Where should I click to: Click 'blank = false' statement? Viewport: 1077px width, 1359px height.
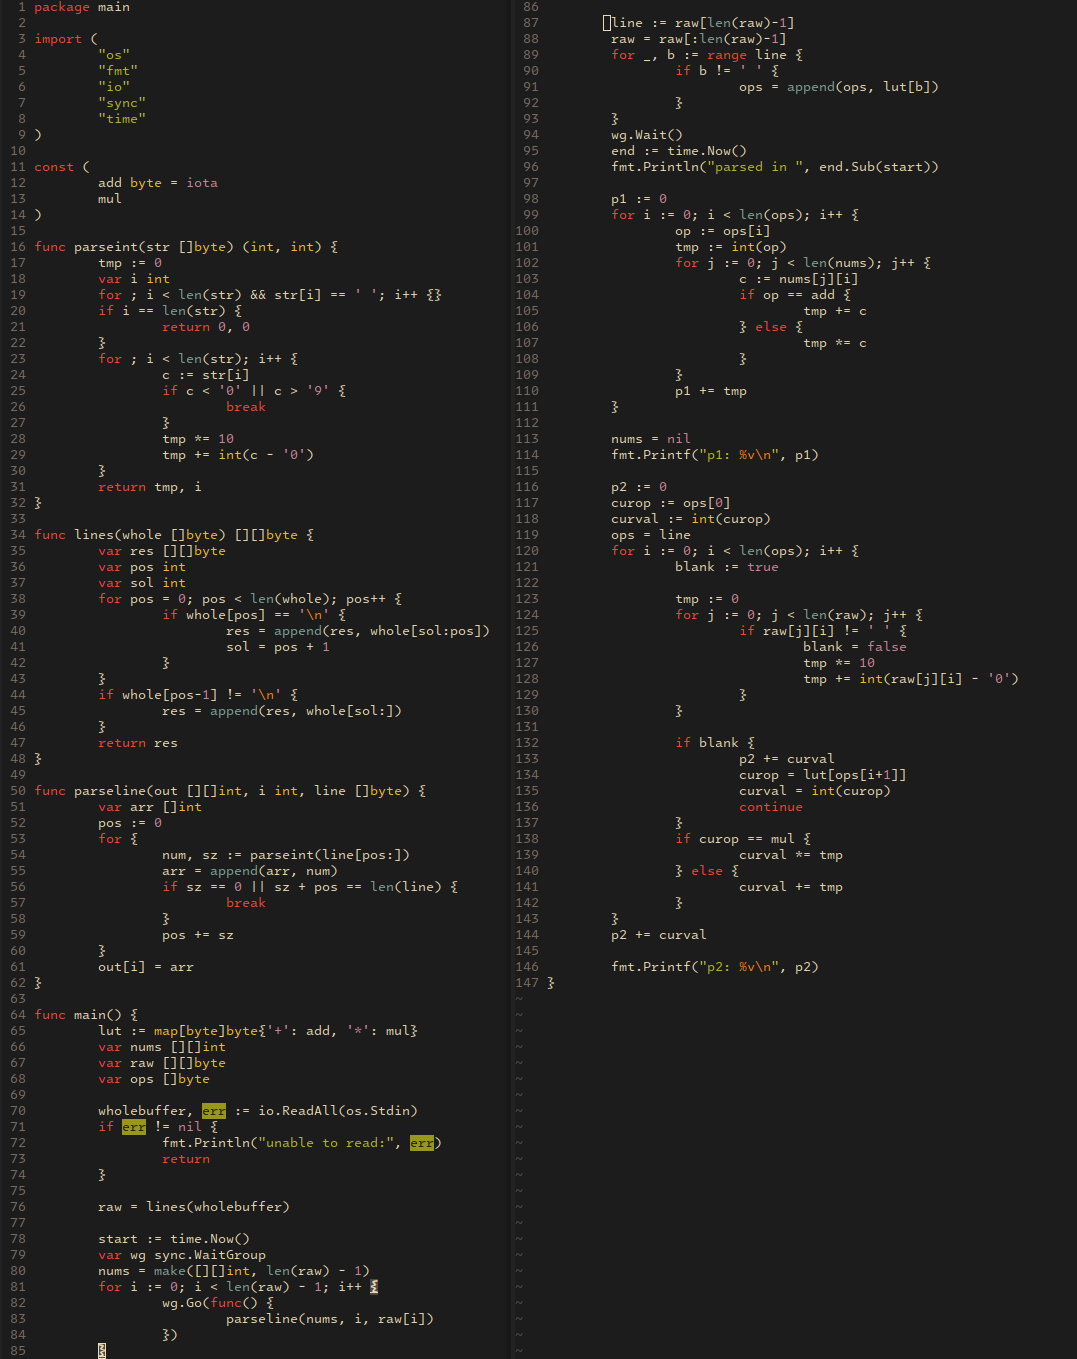click(855, 647)
